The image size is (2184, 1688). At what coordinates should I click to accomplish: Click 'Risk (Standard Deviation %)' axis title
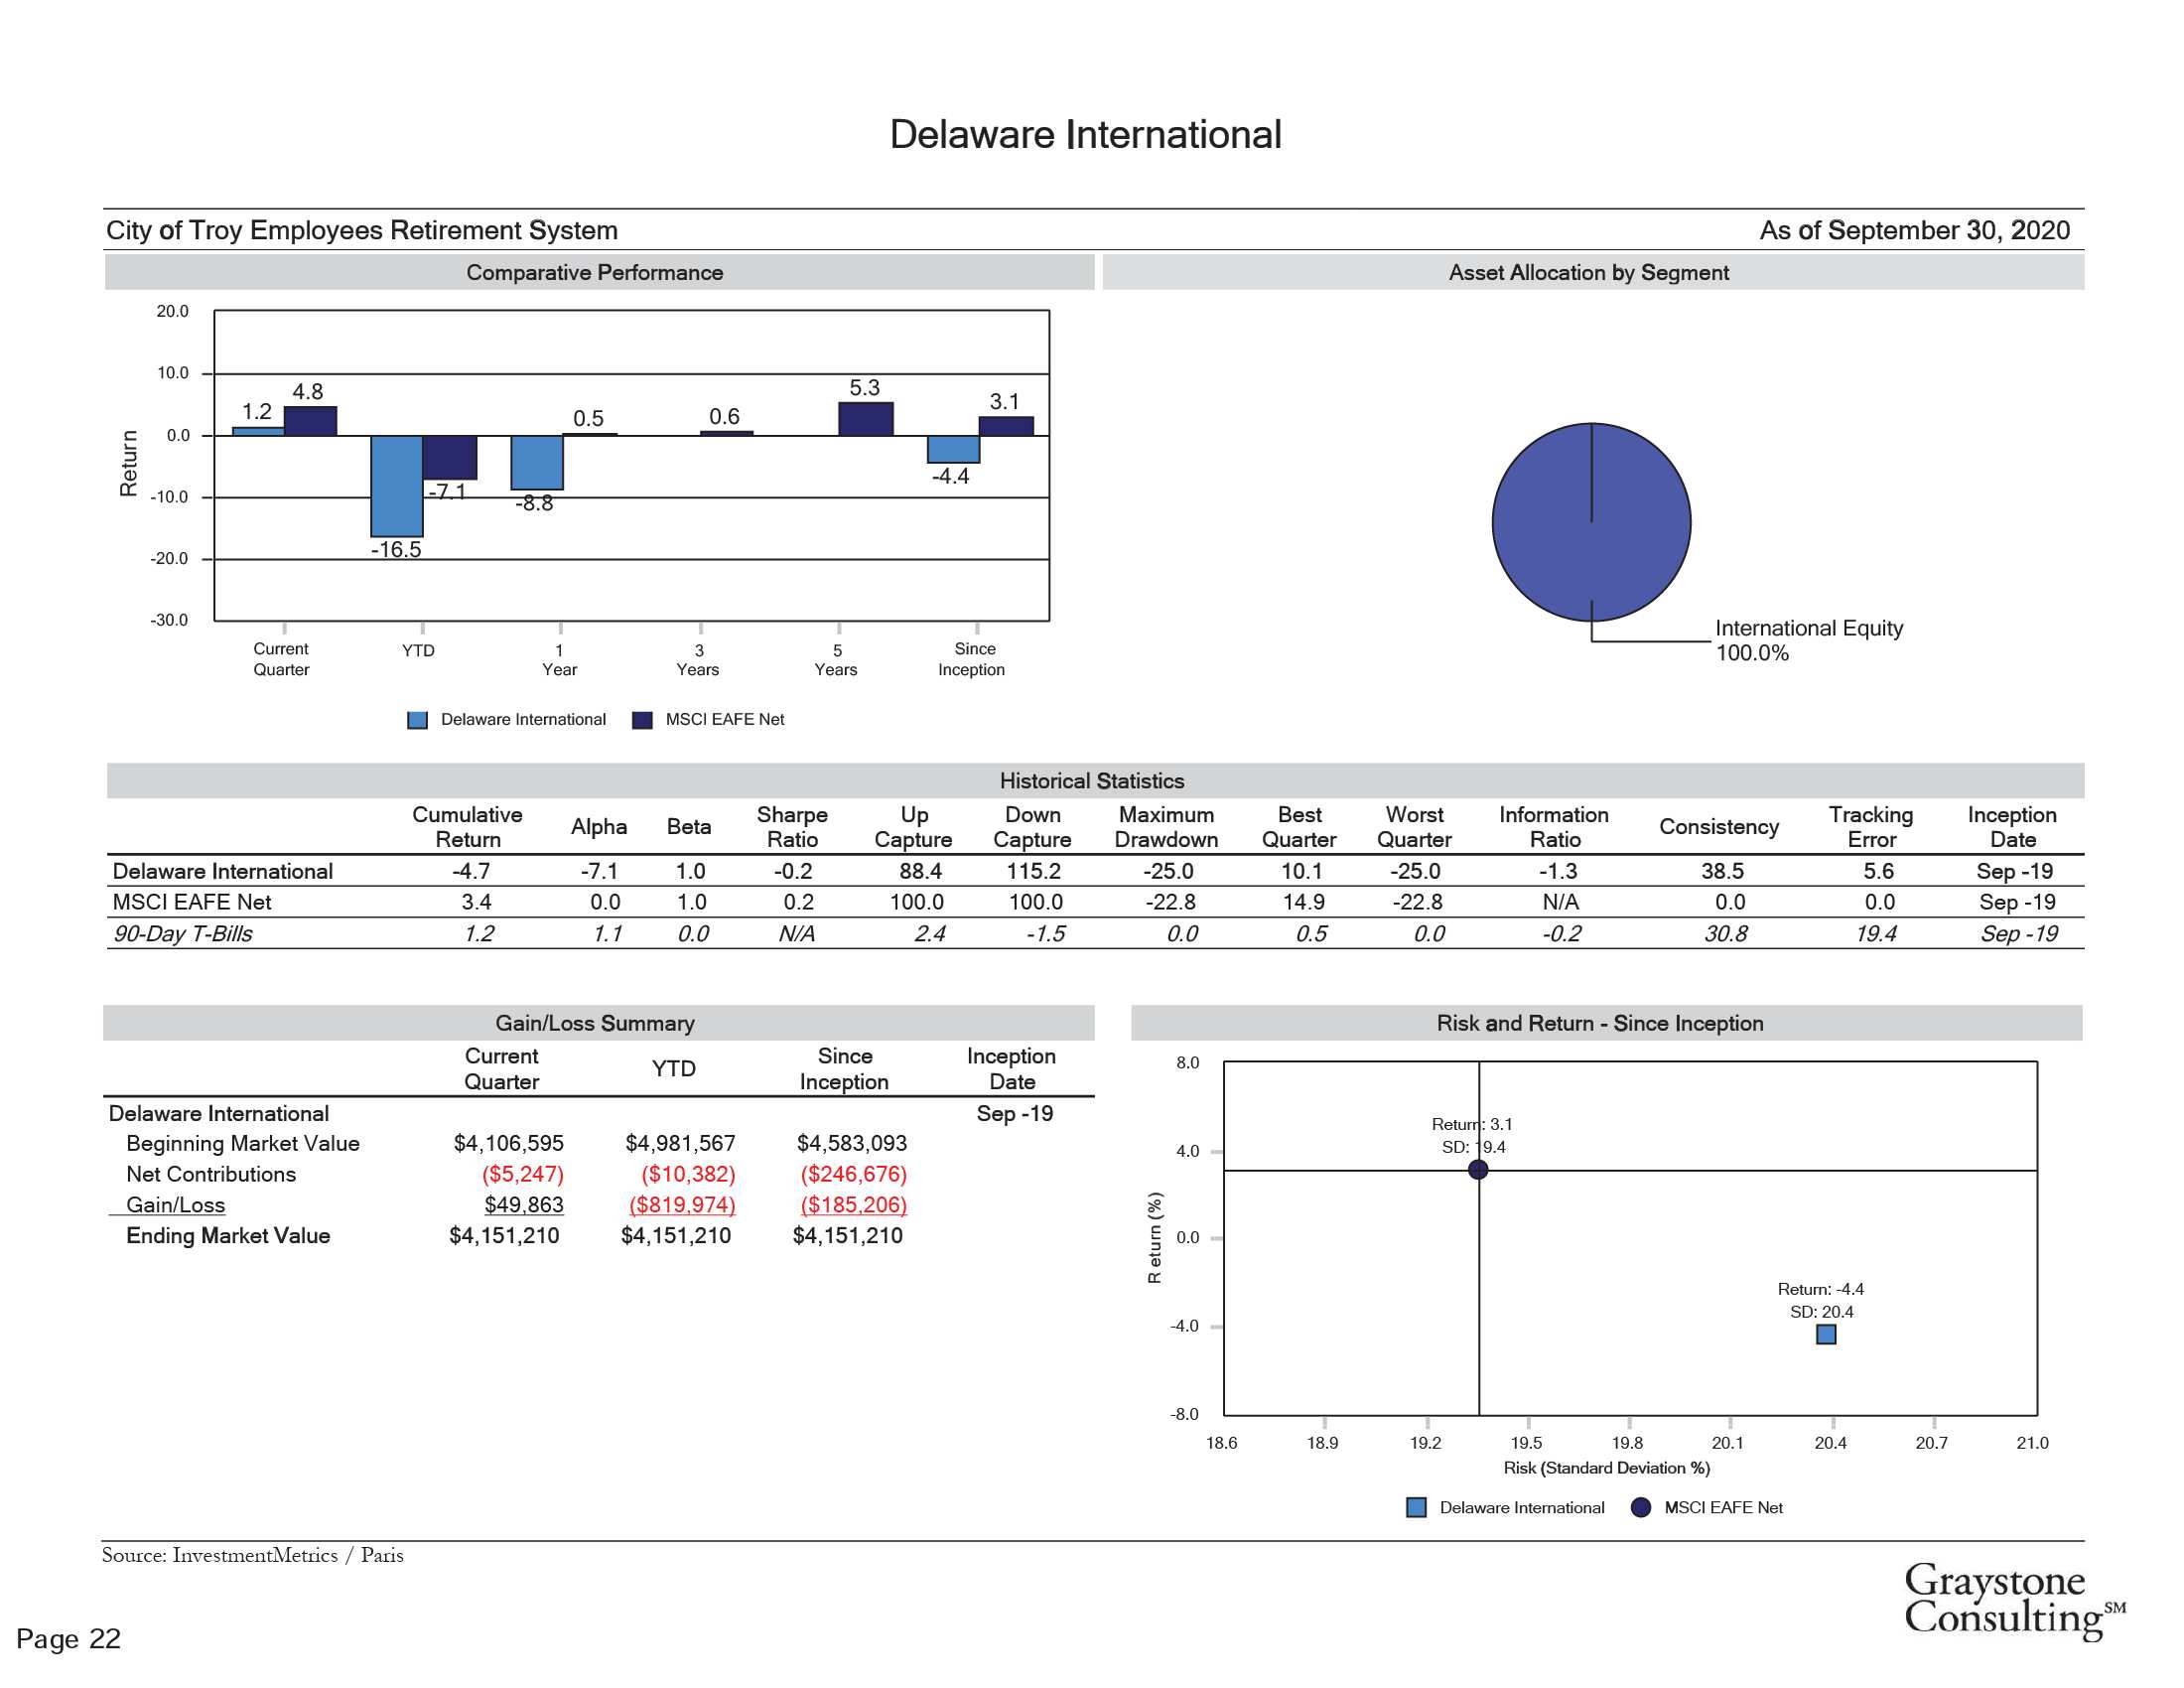(x=1607, y=1468)
